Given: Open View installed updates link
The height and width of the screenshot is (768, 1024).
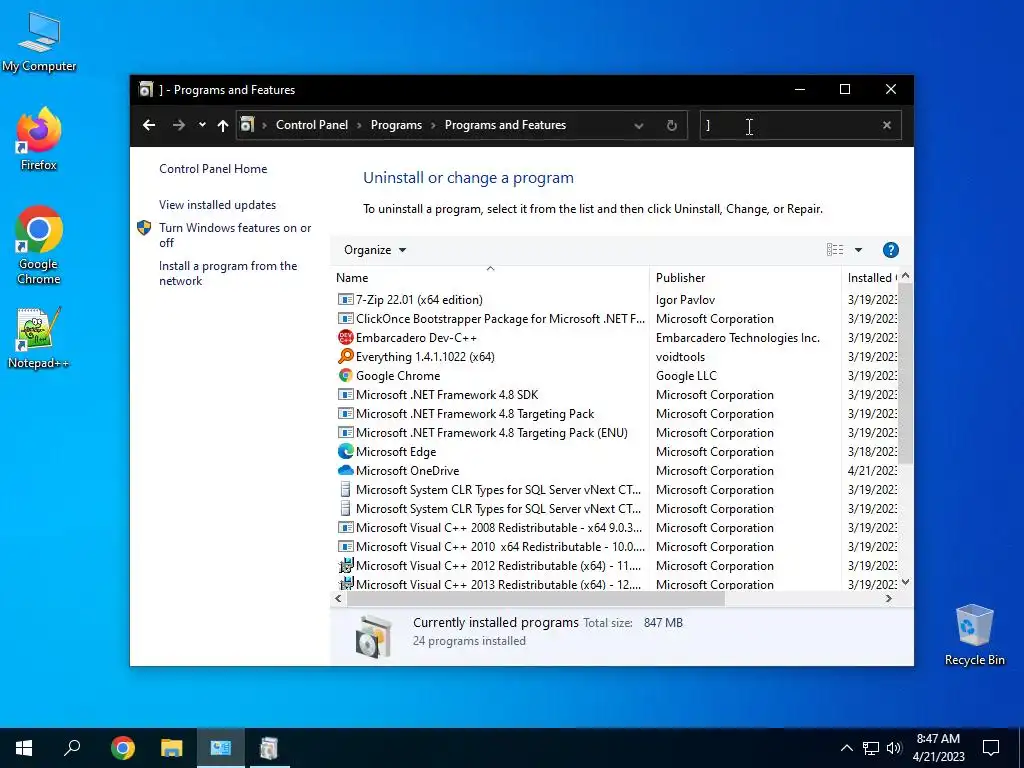Looking at the screenshot, I should [x=217, y=205].
